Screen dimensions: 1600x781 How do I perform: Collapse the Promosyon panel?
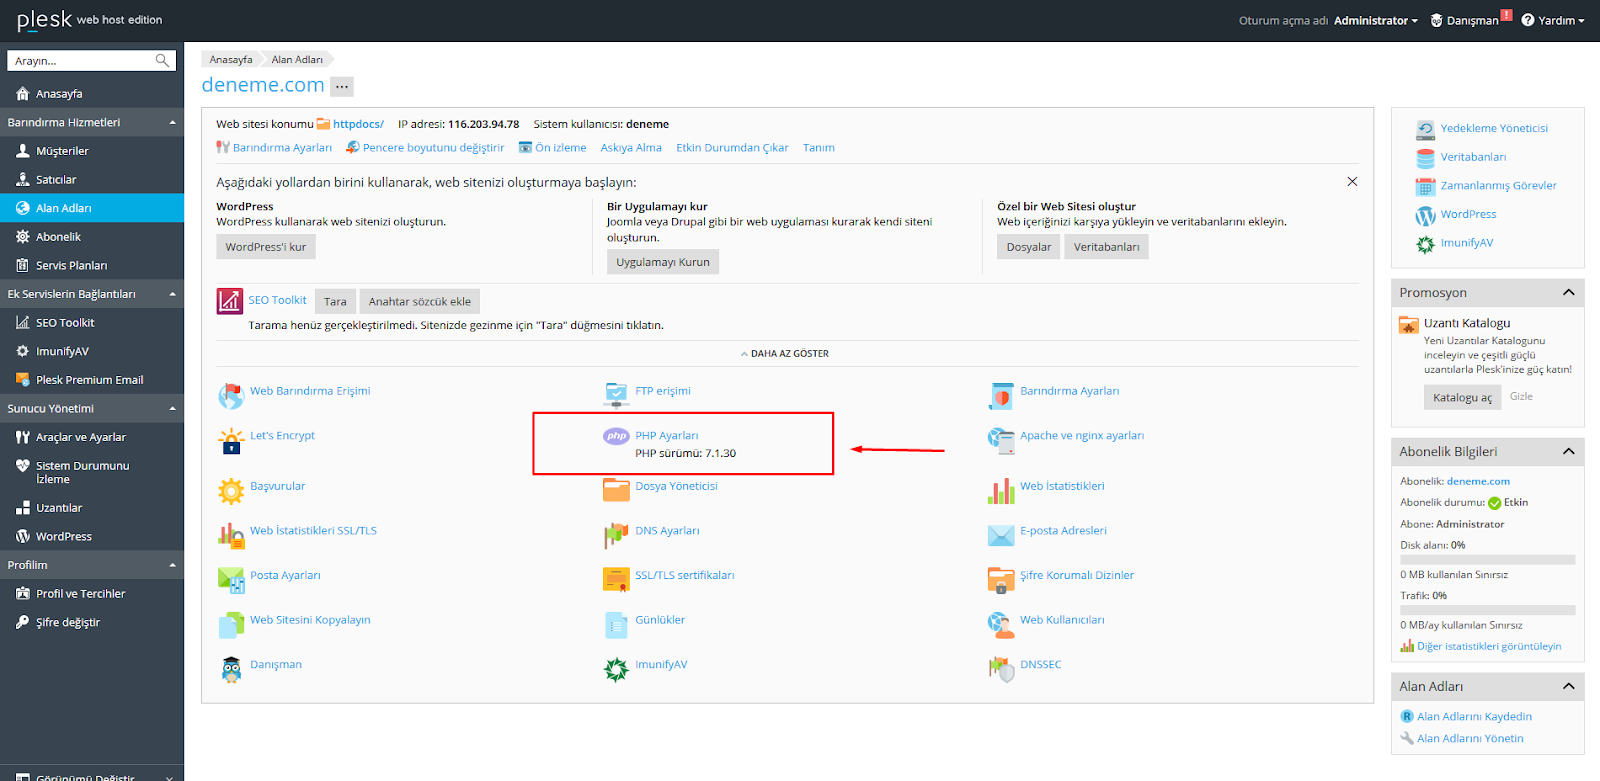click(1568, 293)
